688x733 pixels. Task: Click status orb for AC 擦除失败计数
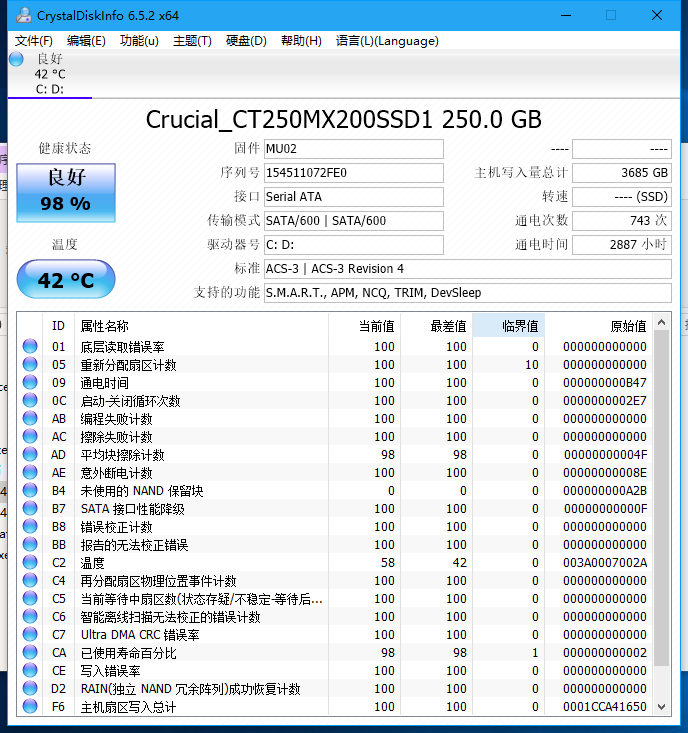click(30, 436)
